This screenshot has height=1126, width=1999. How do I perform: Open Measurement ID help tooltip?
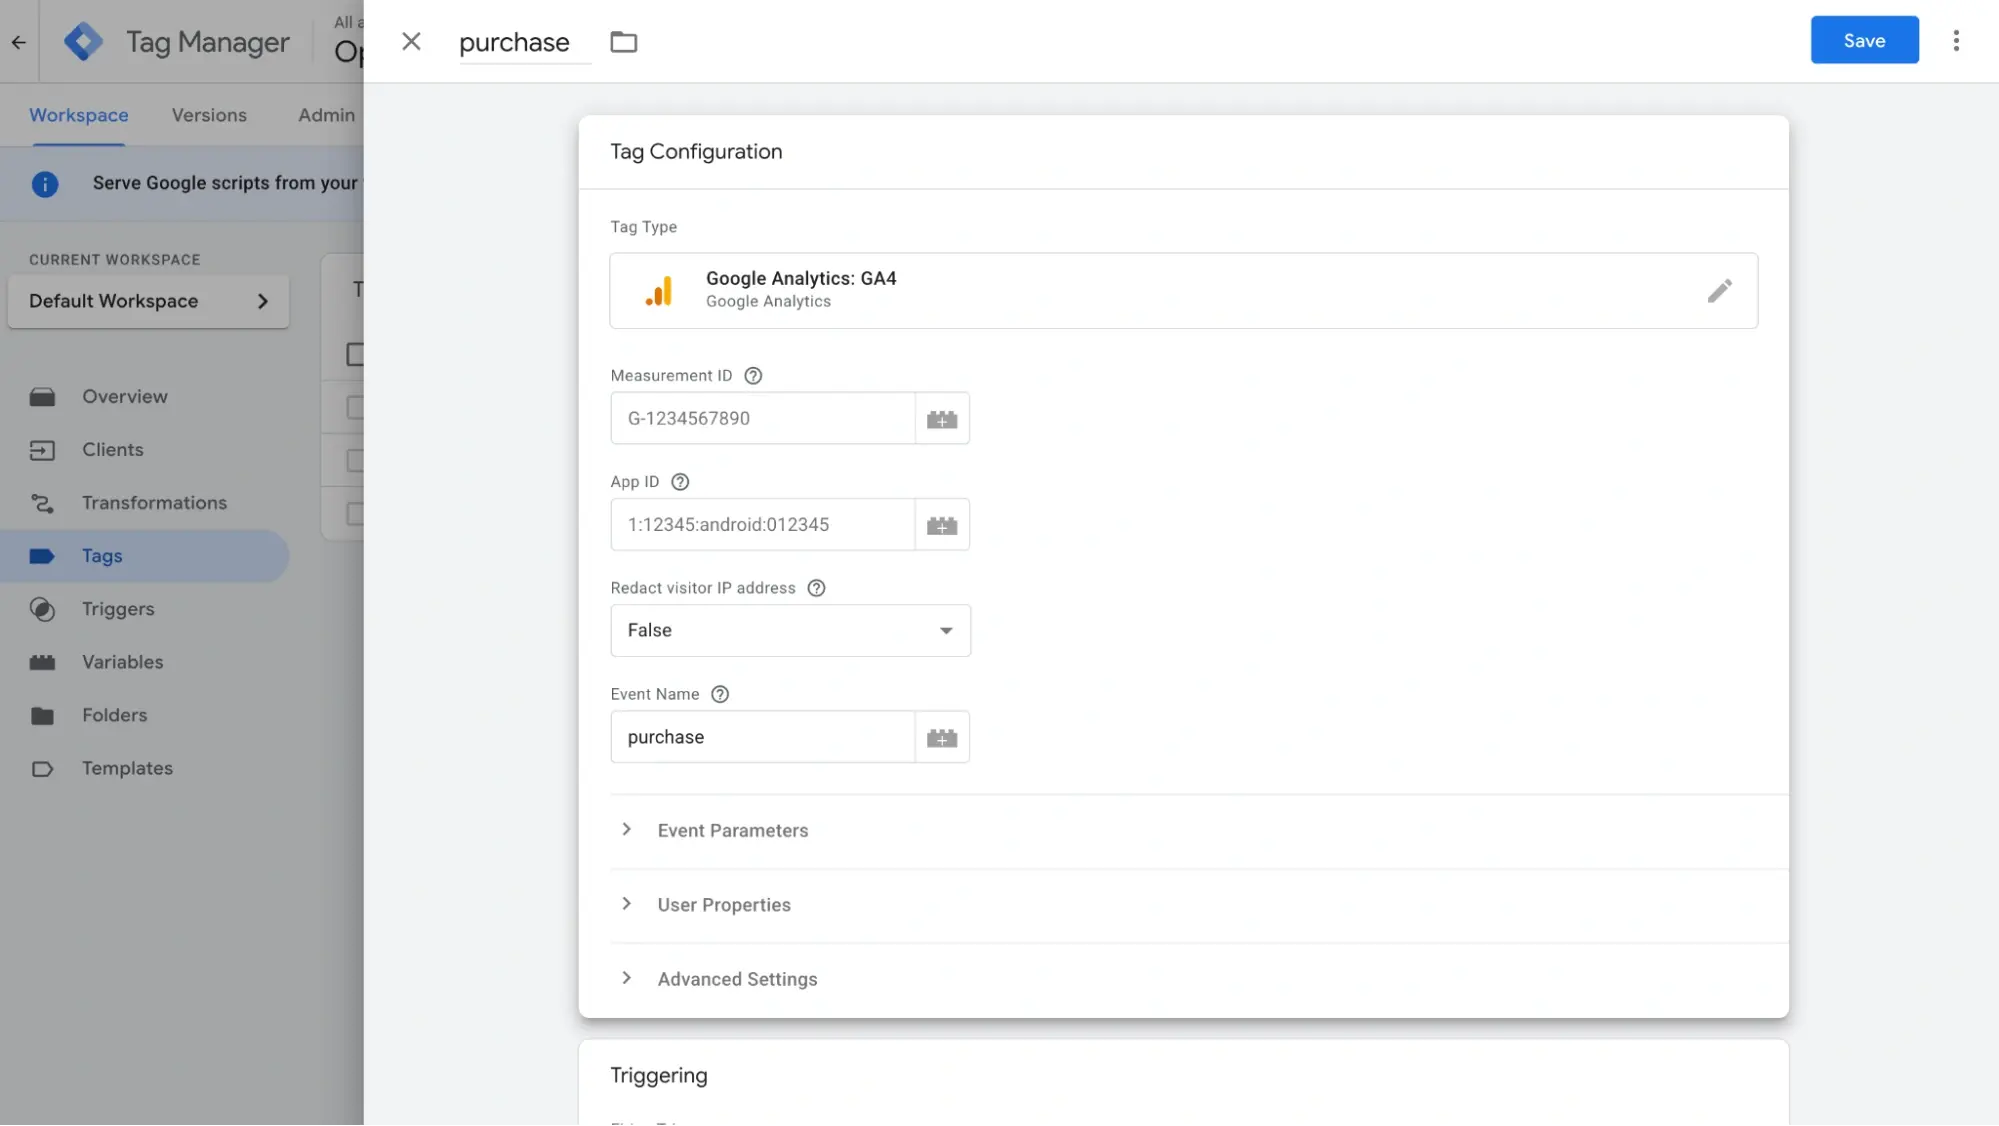(753, 376)
